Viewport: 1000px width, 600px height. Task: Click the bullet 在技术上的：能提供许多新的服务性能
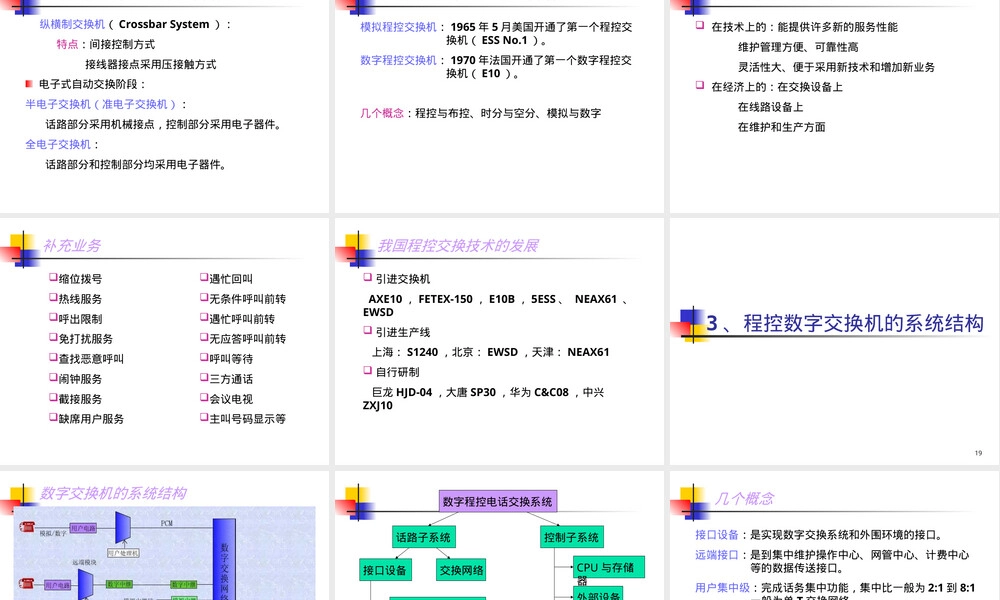797,27
